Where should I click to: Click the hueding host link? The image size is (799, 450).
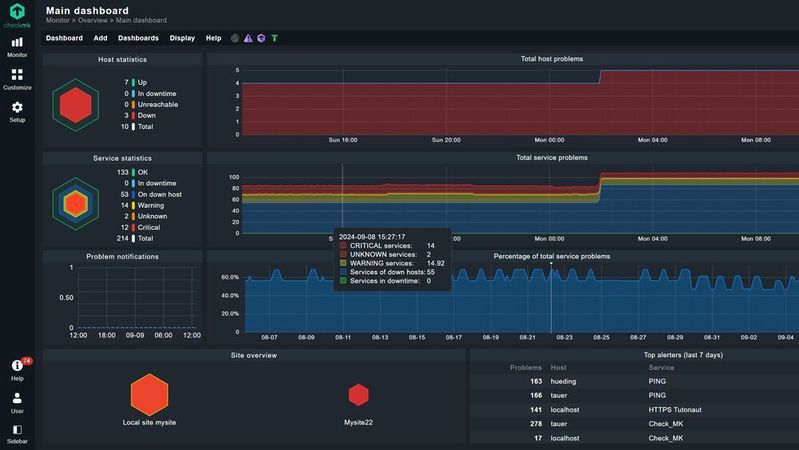[x=564, y=381]
